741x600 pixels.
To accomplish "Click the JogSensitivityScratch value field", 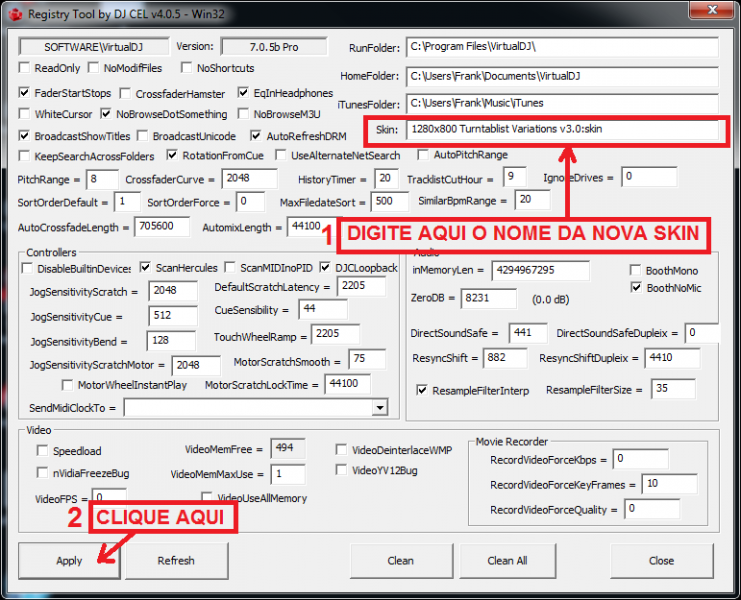I will coord(173,291).
